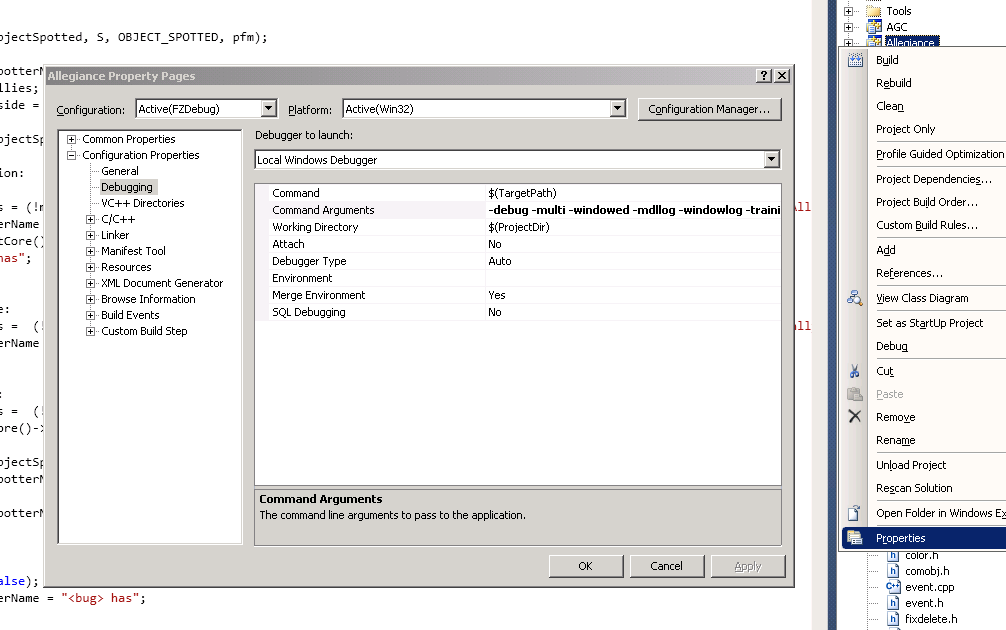Click the Command Arguments value field
The image size is (1006, 630).
point(633,210)
